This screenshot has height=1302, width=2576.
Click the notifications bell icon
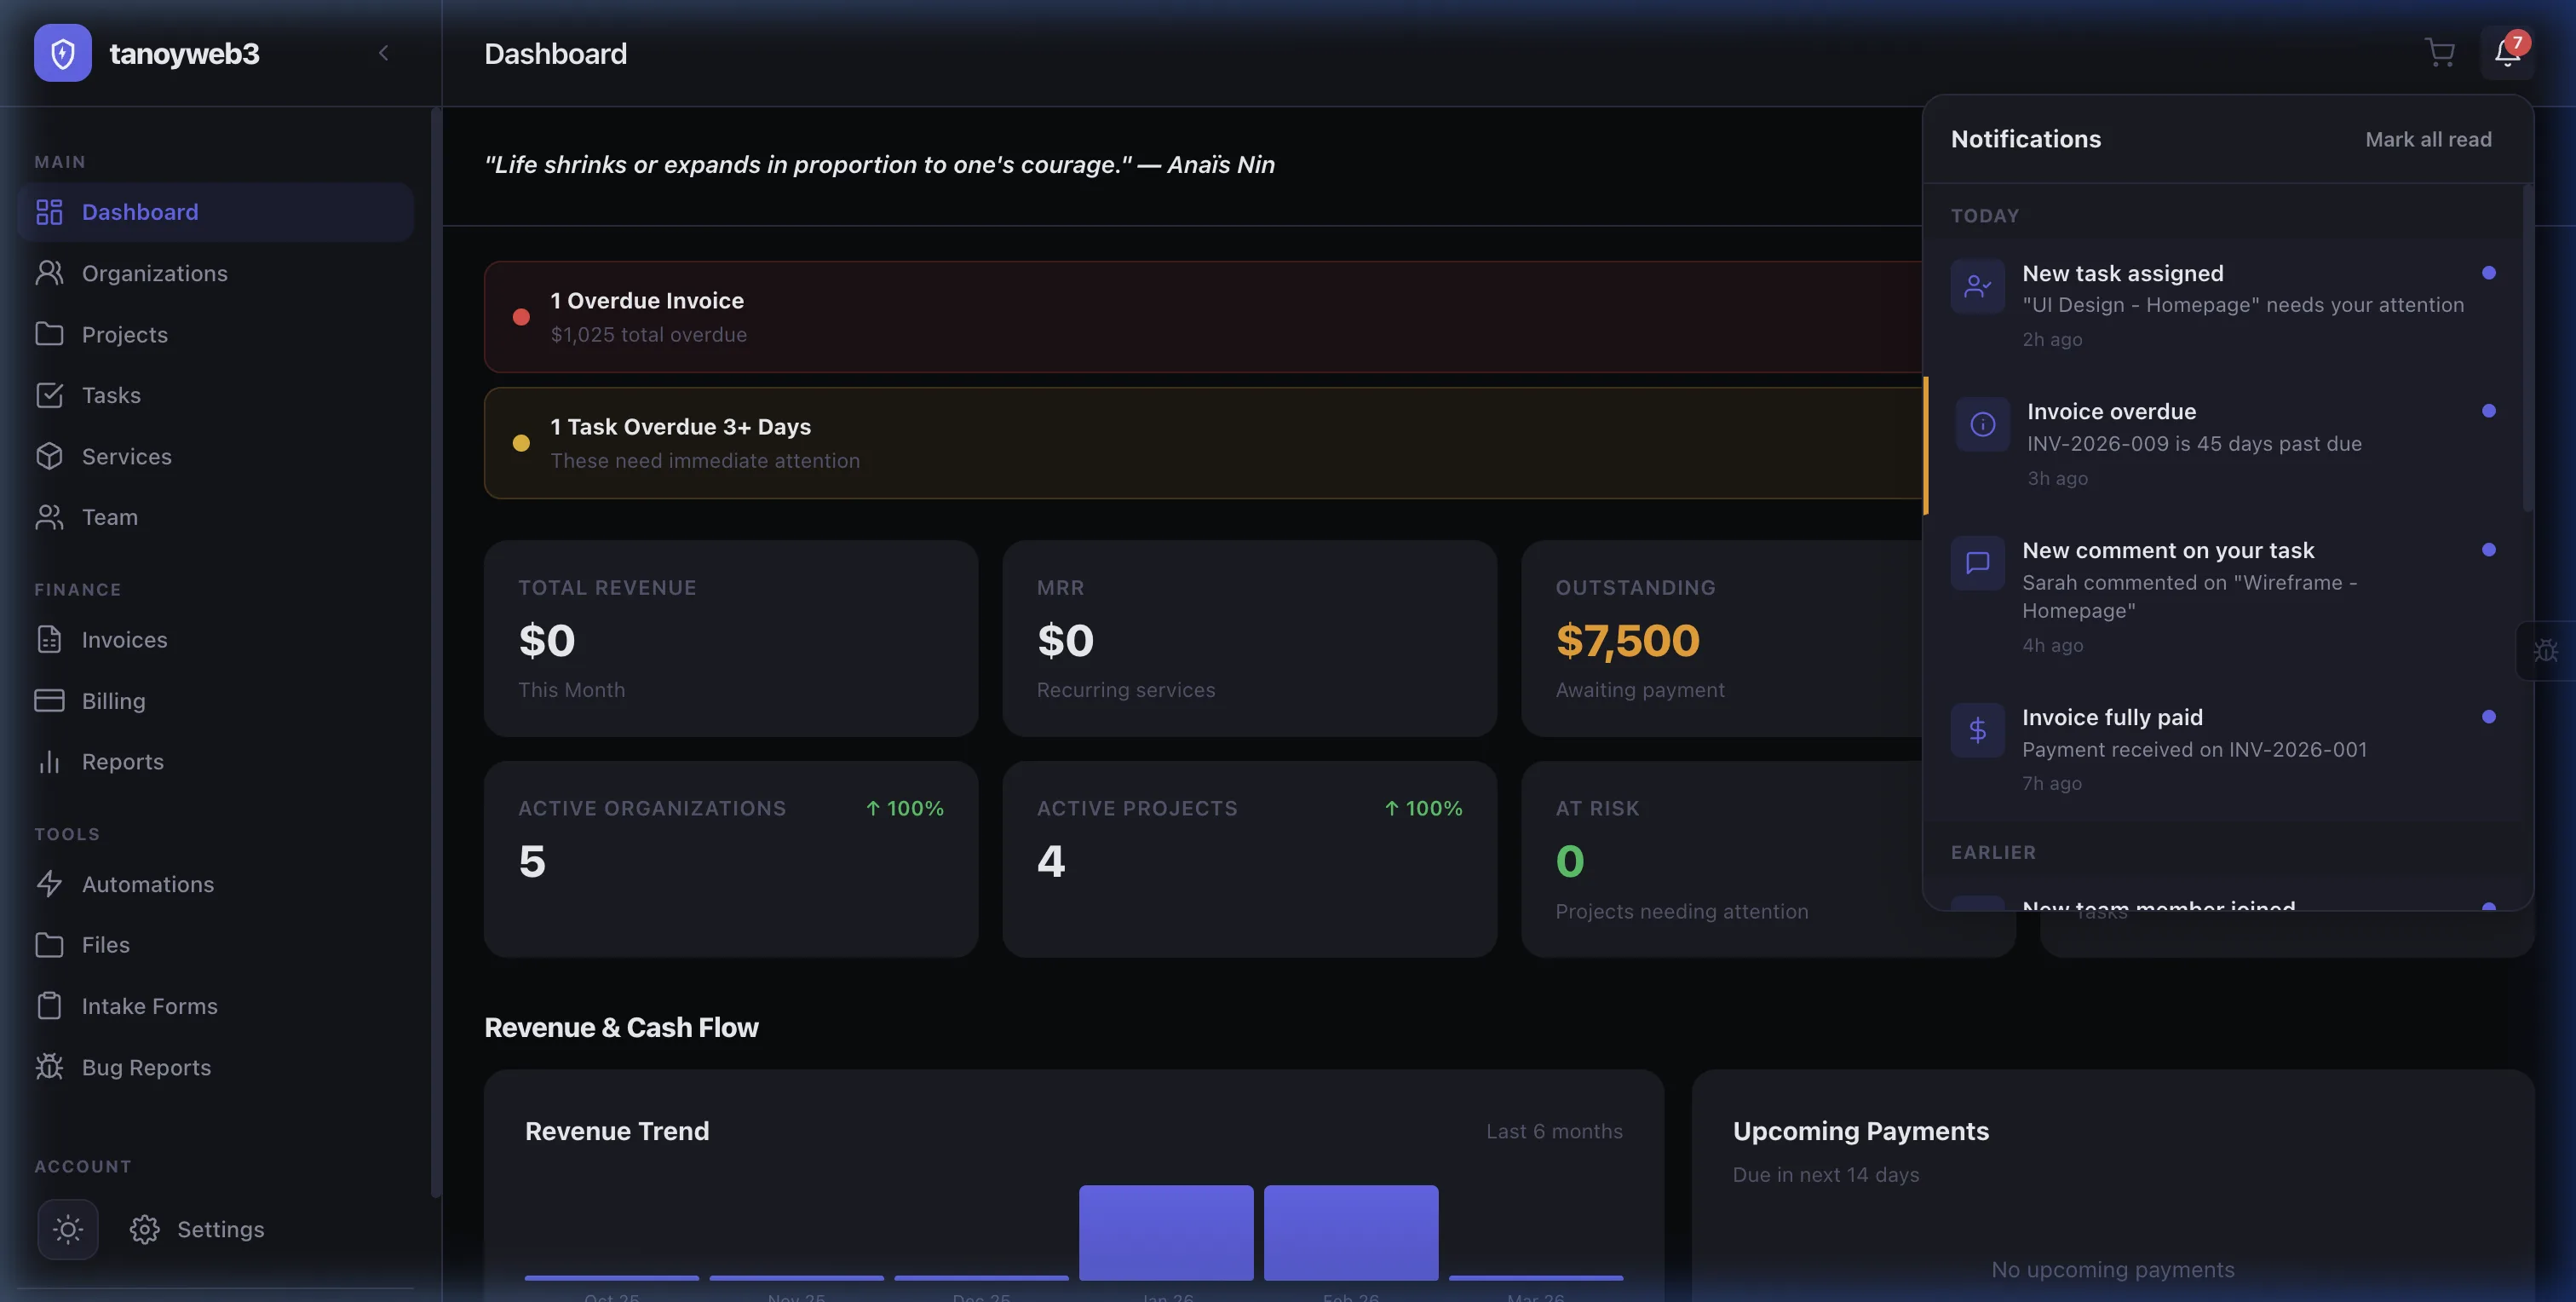point(2506,53)
